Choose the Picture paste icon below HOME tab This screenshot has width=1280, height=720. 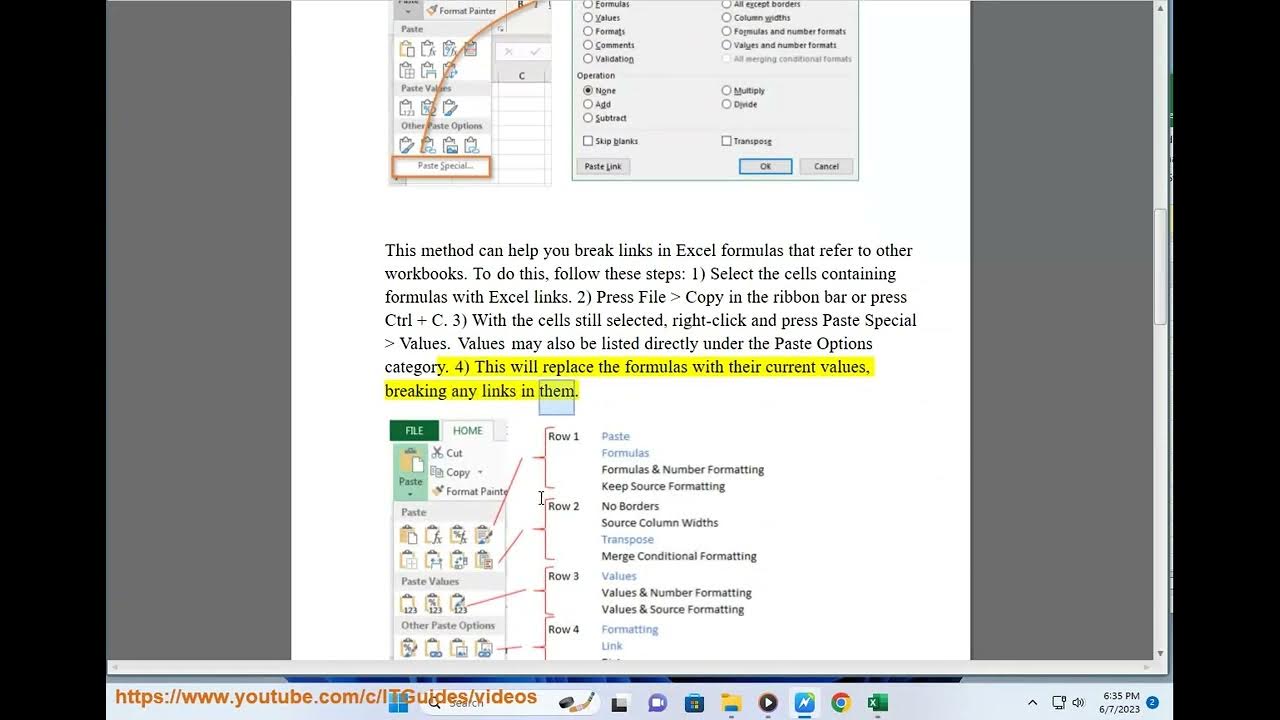click(458, 648)
